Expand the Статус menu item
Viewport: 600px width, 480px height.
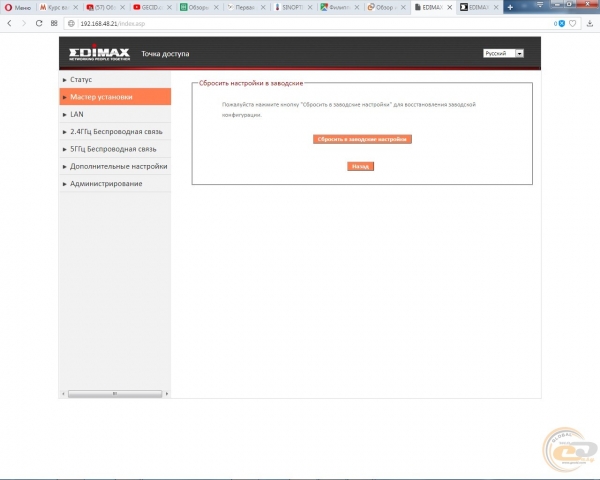(115, 80)
